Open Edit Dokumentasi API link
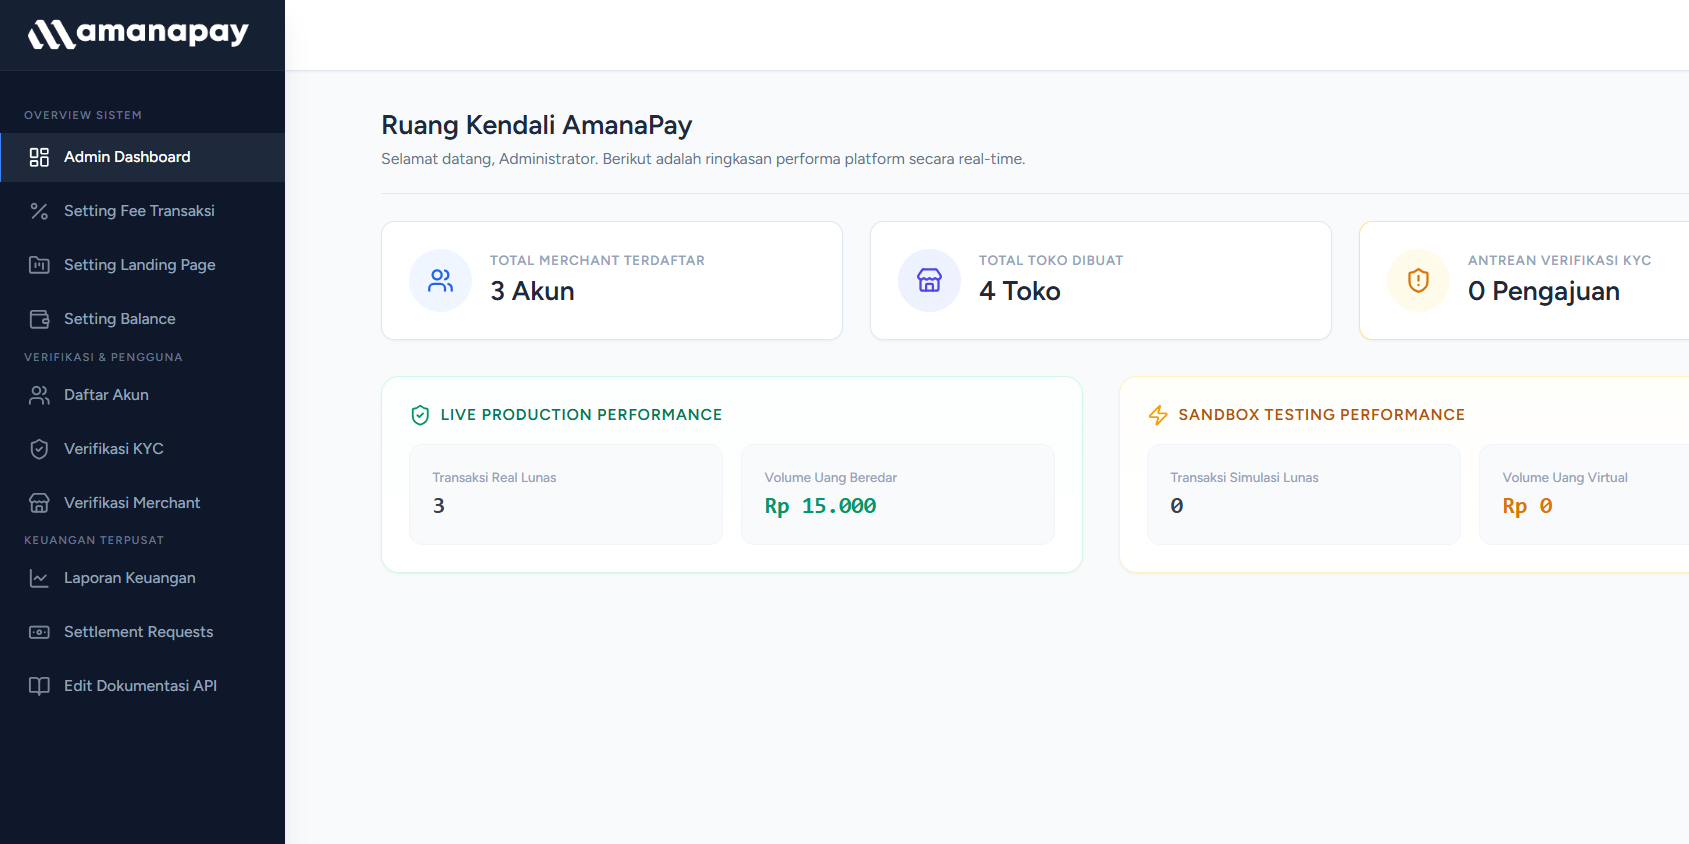Viewport: 1689px width, 844px height. coord(142,686)
